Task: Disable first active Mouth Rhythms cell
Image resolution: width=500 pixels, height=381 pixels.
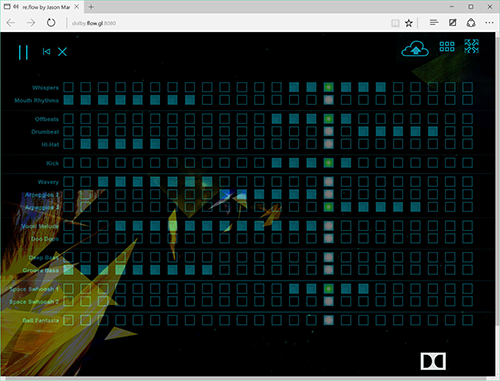Action: [x=68, y=100]
